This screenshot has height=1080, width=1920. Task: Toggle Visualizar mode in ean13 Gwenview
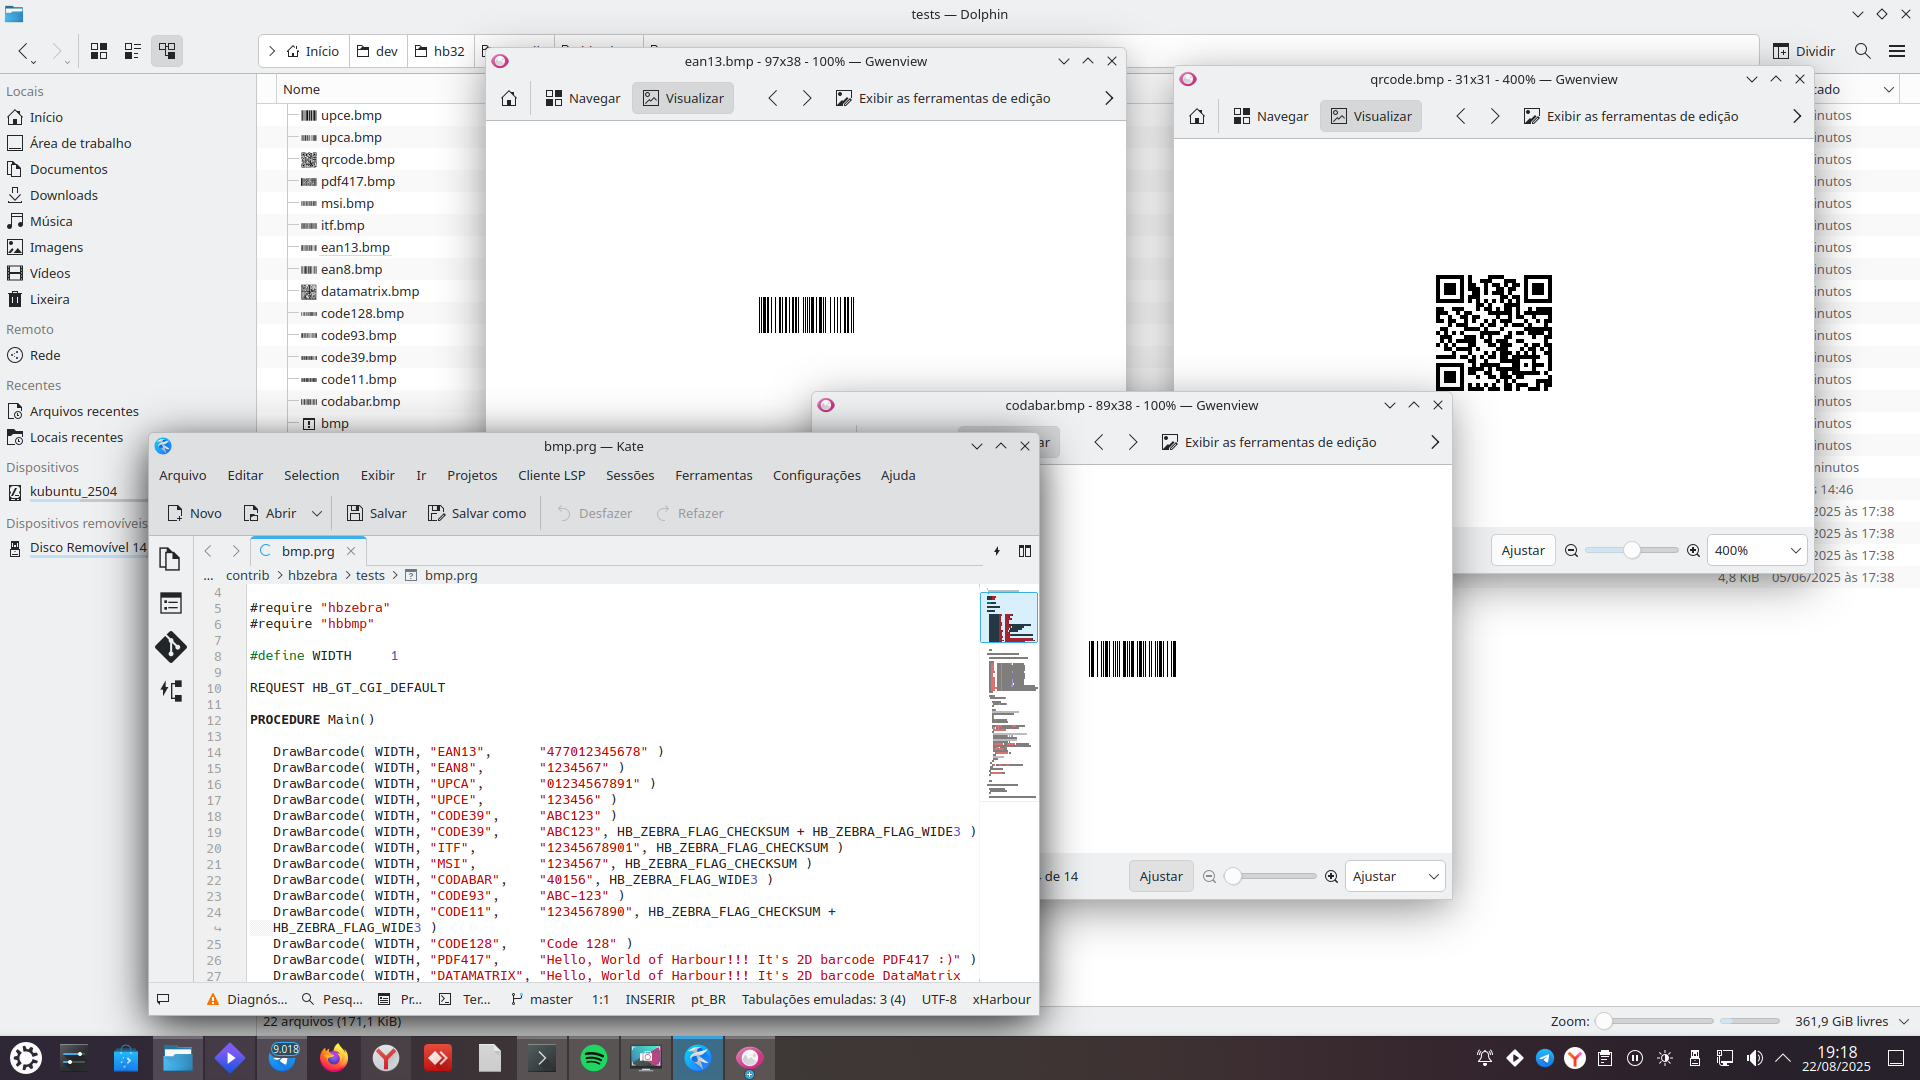click(x=683, y=98)
